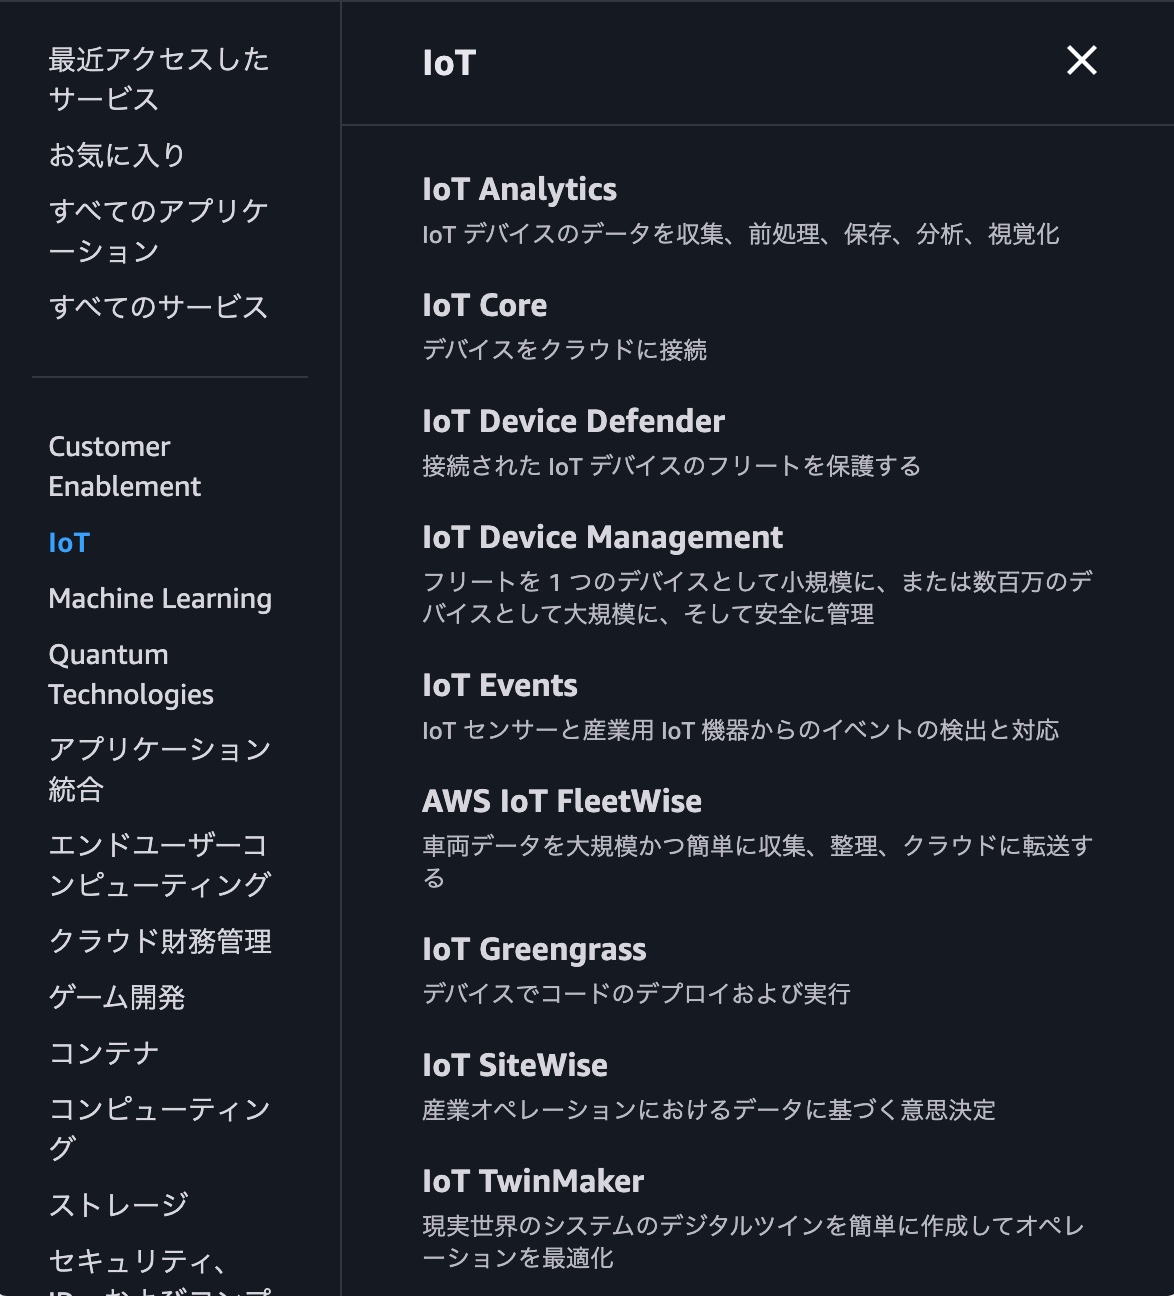
Task: Open IoT SiteWise service
Action: click(x=514, y=1066)
